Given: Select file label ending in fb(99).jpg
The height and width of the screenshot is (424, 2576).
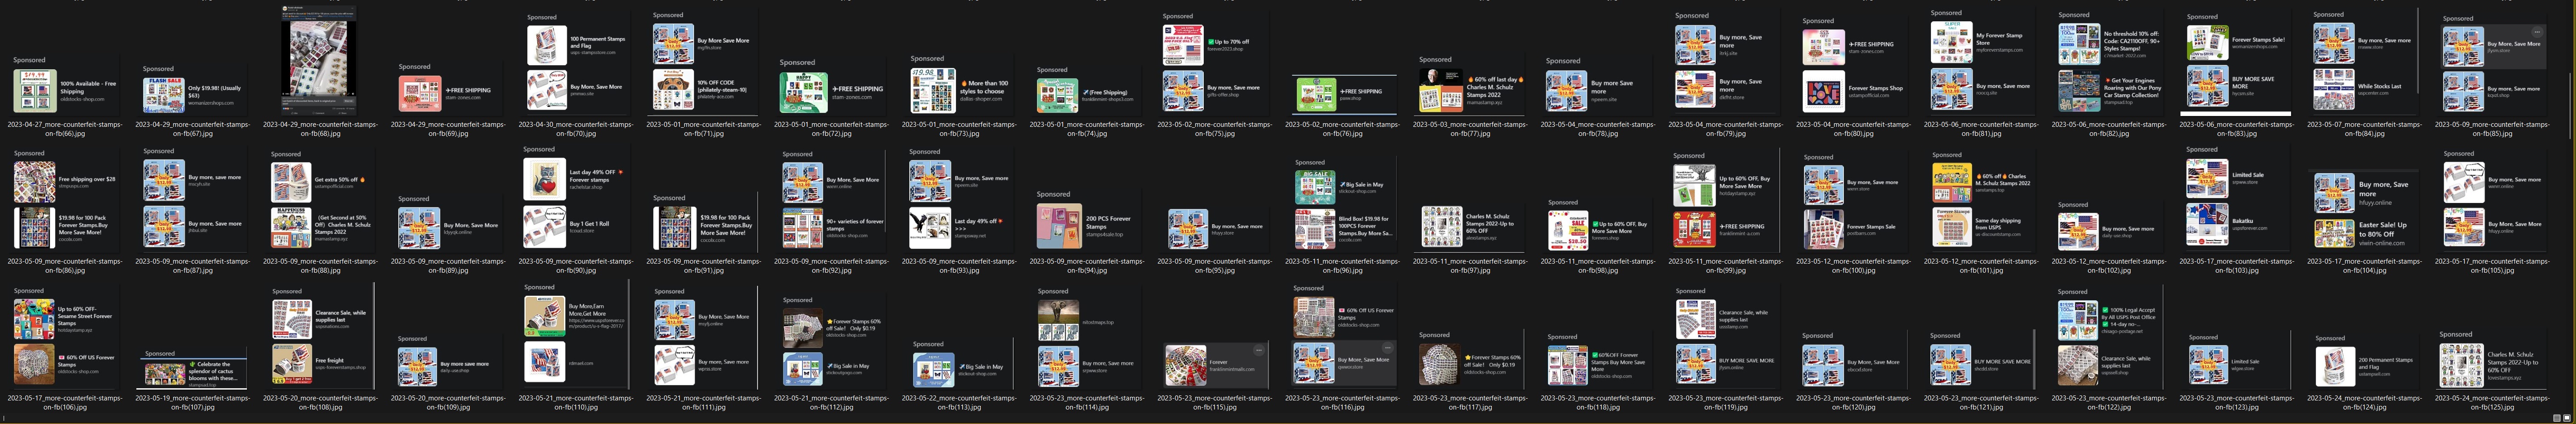Looking at the screenshot, I should [1727, 265].
